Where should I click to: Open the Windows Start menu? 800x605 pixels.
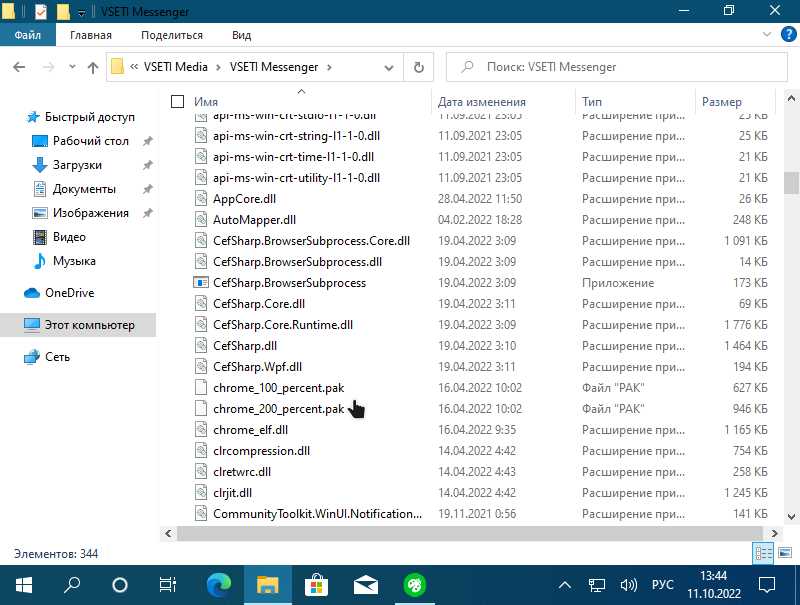(23, 585)
